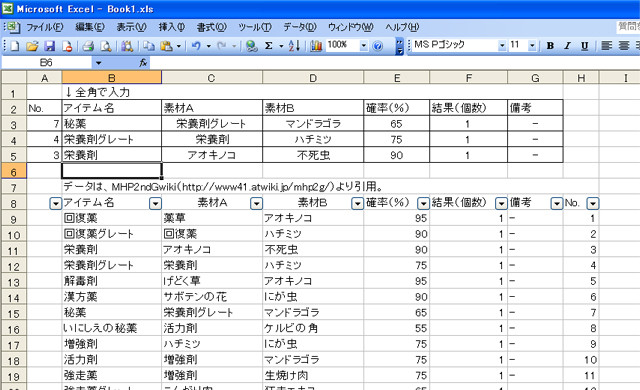Viewport: 640px width, 390px height.
Task: Select cell ケルビの角
Action: point(313,328)
